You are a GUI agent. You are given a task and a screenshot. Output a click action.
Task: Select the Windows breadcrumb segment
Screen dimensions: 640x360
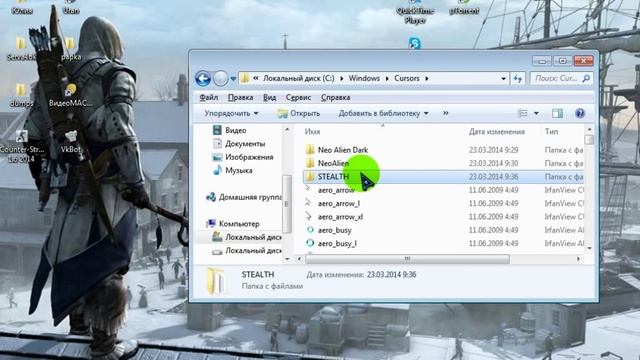click(364, 78)
